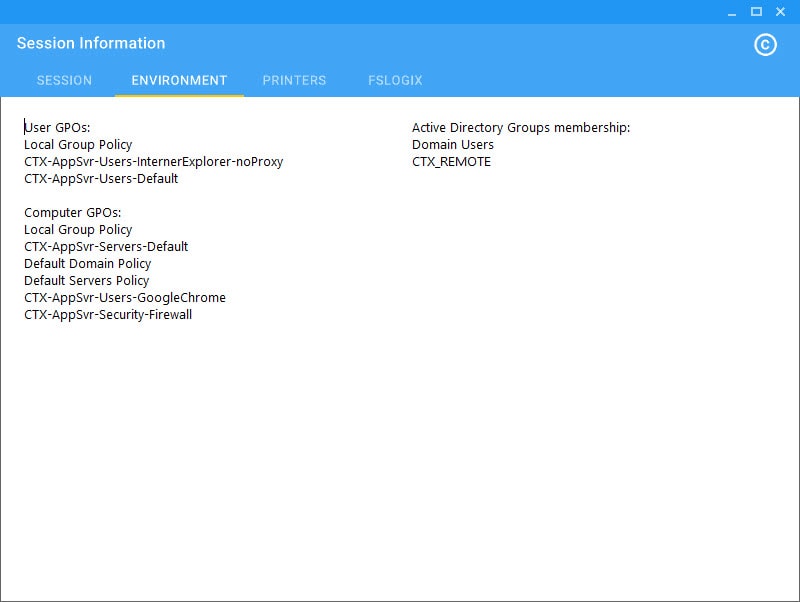Maximize the Session Information window
The width and height of the screenshot is (800, 602).
coord(756,12)
